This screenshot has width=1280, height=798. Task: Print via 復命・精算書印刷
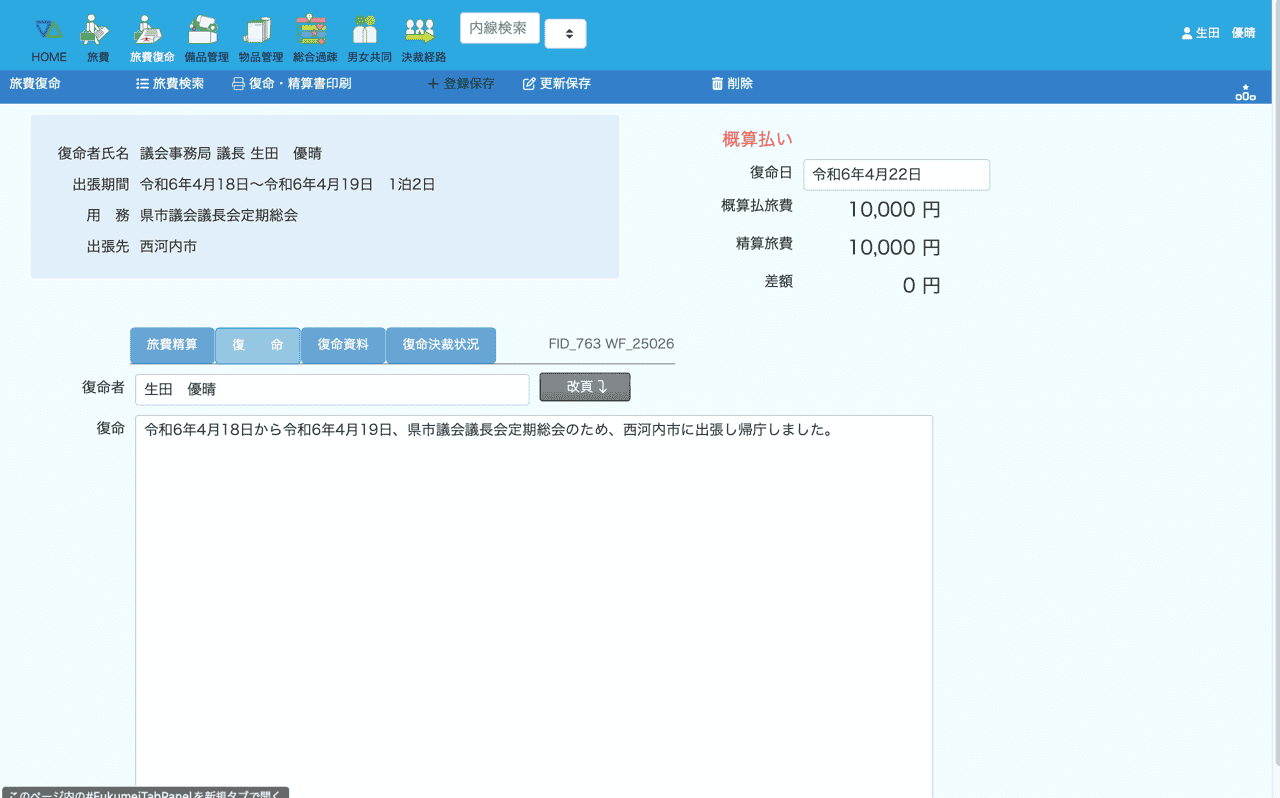pyautogui.click(x=291, y=84)
